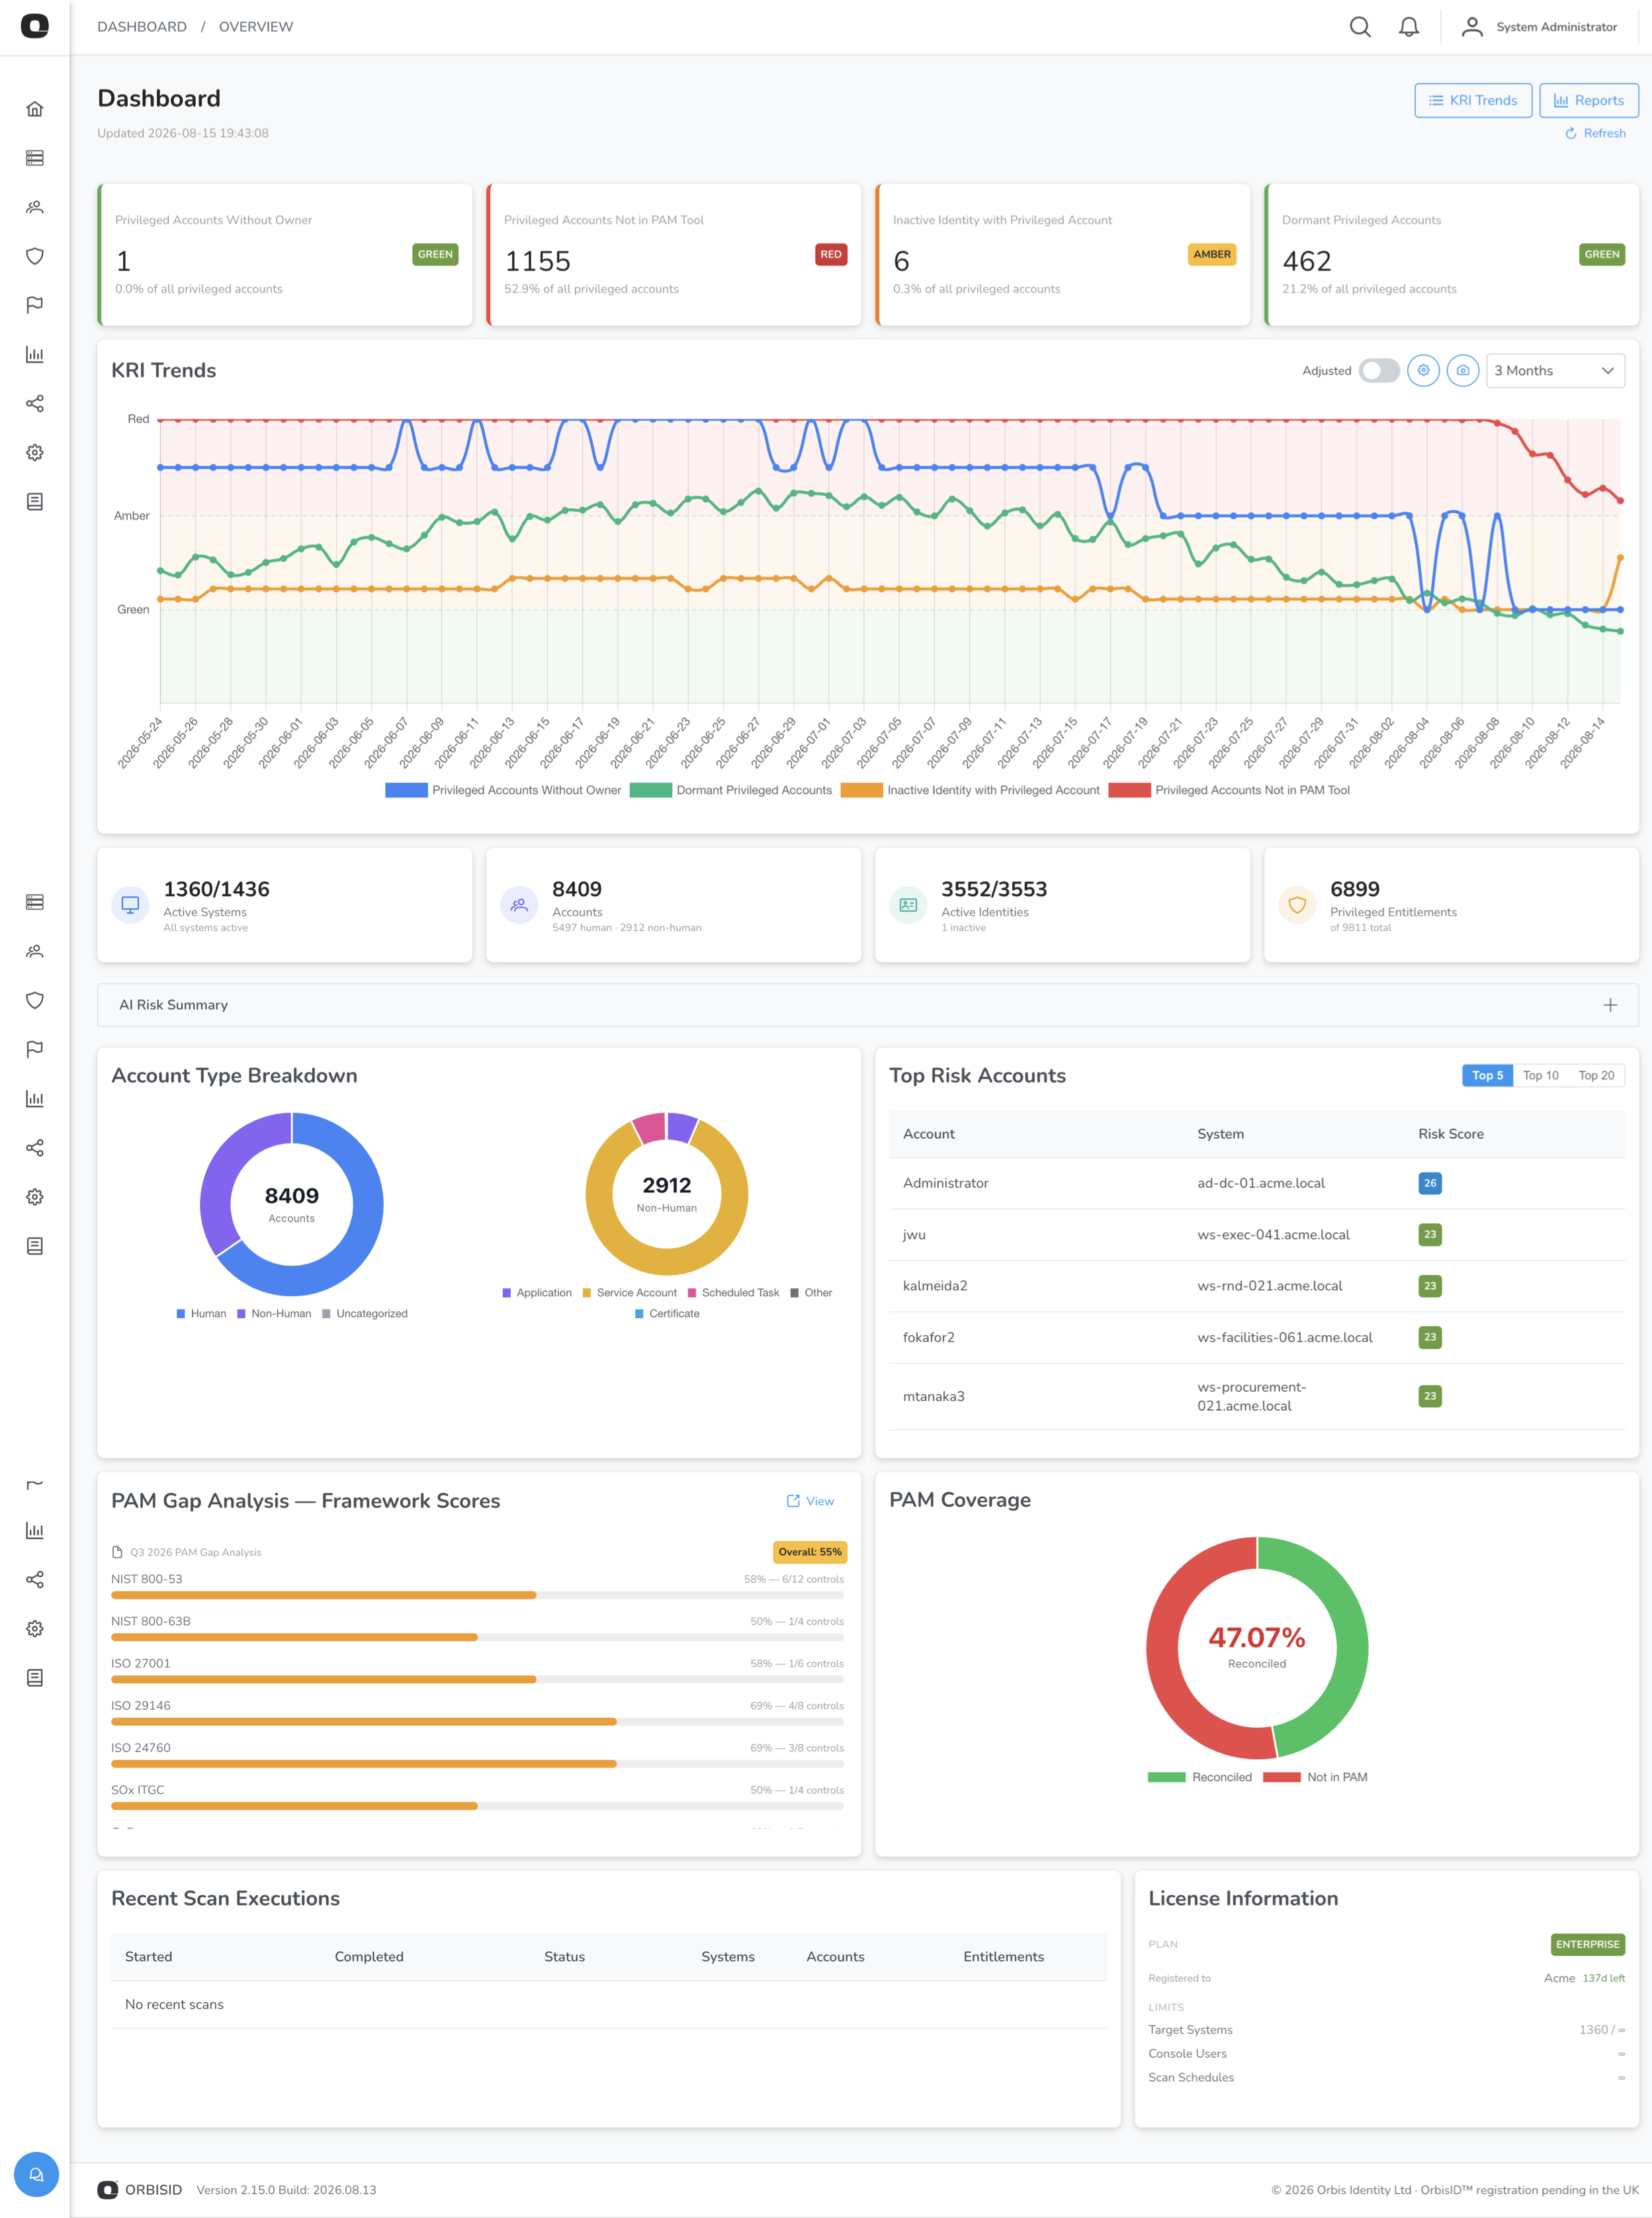Image resolution: width=1652 pixels, height=2218 pixels.
Task: Toggle Privileged Accounts Not in PAM Tool legend
Action: tap(1229, 790)
